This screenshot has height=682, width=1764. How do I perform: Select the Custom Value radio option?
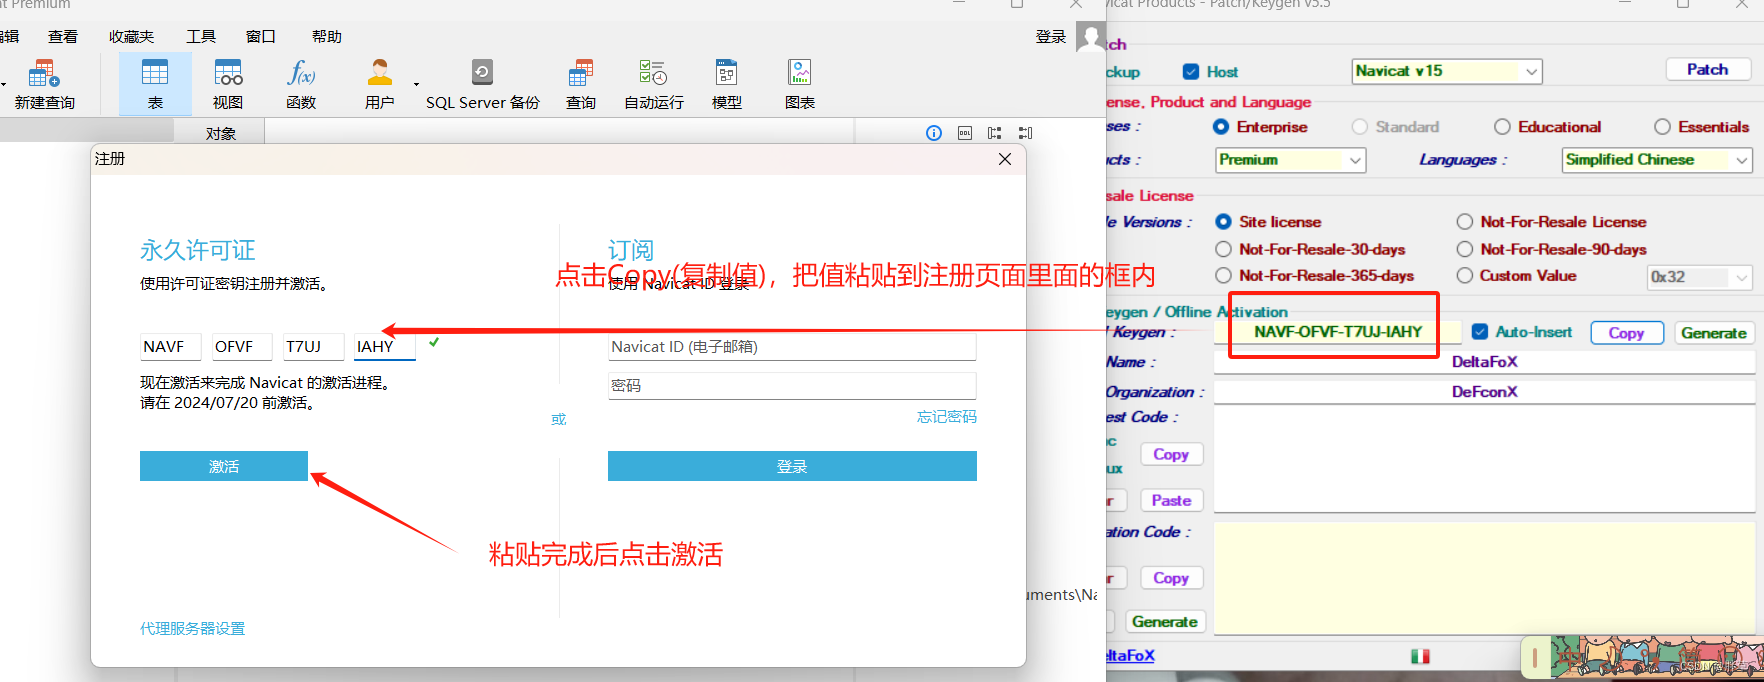click(1465, 275)
